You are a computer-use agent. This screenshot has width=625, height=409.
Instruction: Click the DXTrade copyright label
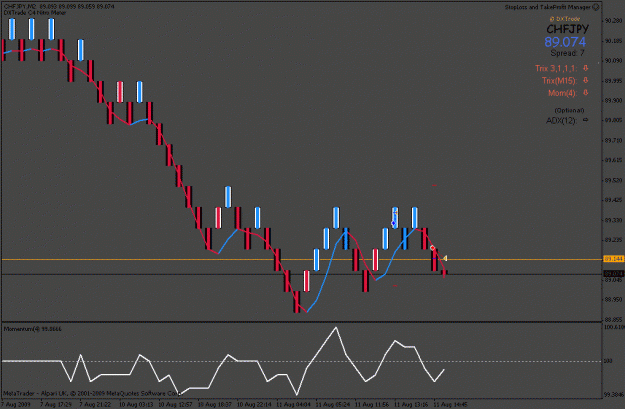click(564, 19)
